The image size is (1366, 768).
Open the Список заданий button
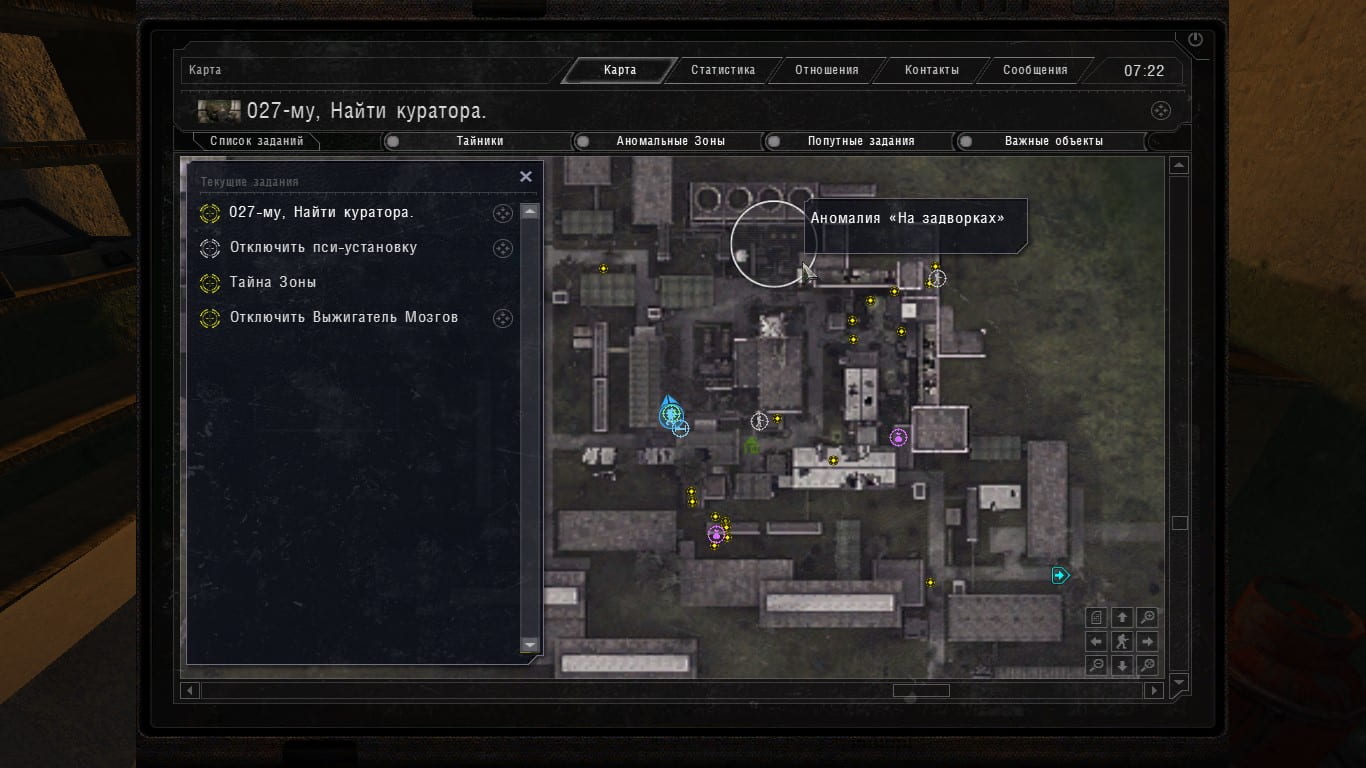pyautogui.click(x=257, y=141)
